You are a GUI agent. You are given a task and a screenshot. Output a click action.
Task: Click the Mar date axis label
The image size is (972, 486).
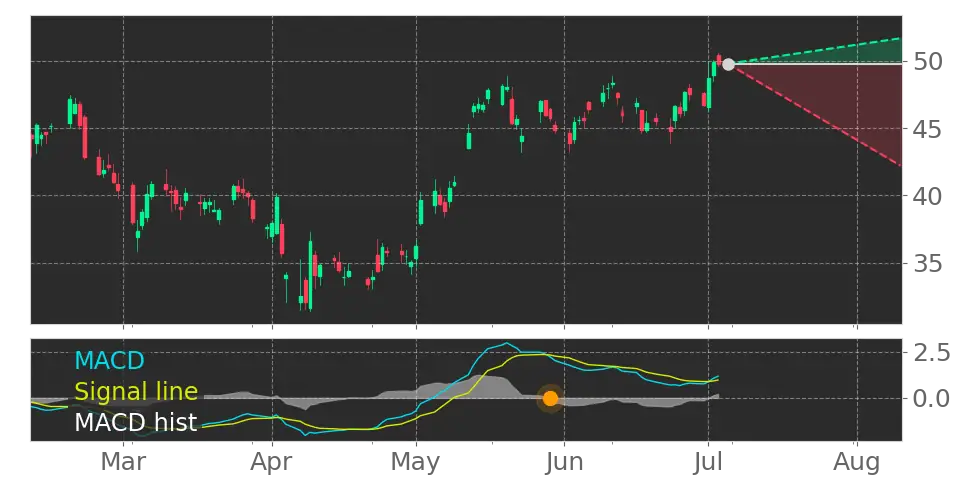(x=123, y=462)
